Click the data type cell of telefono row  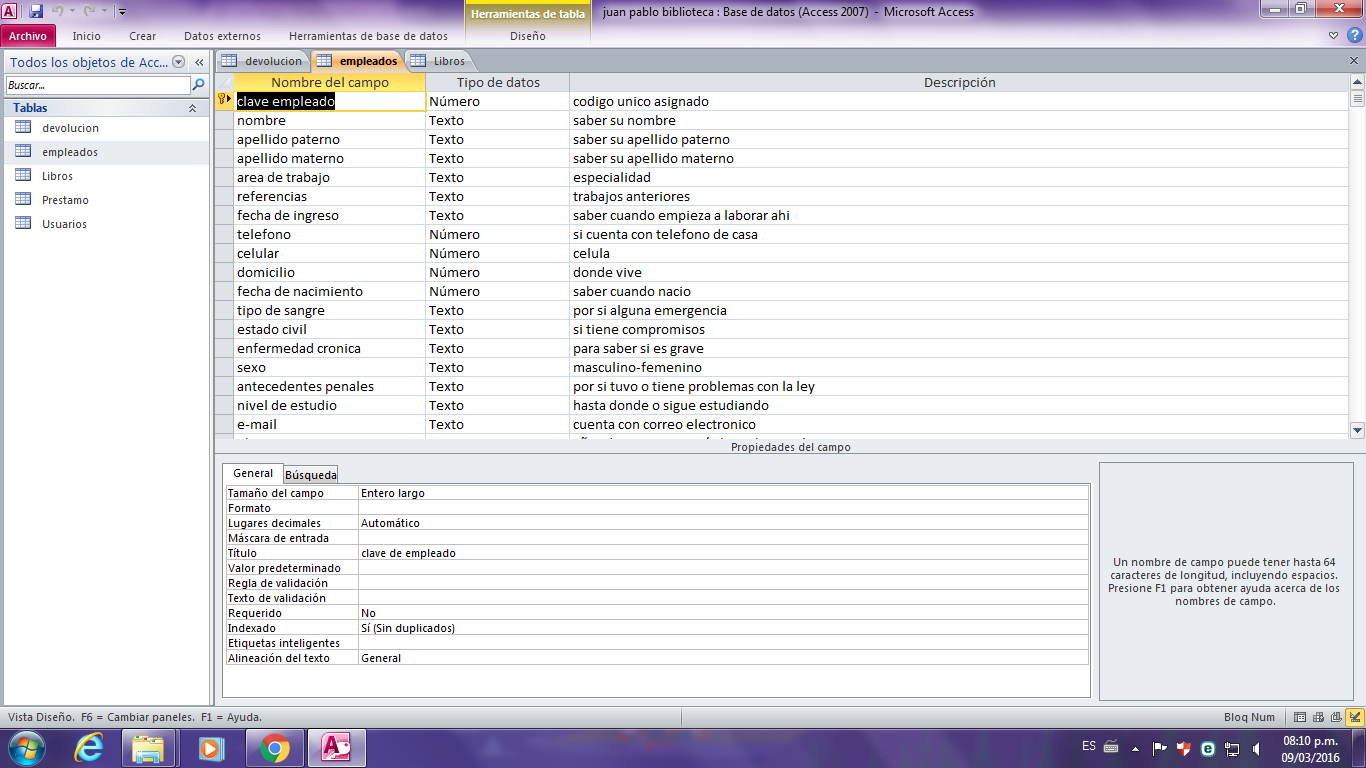(497, 234)
